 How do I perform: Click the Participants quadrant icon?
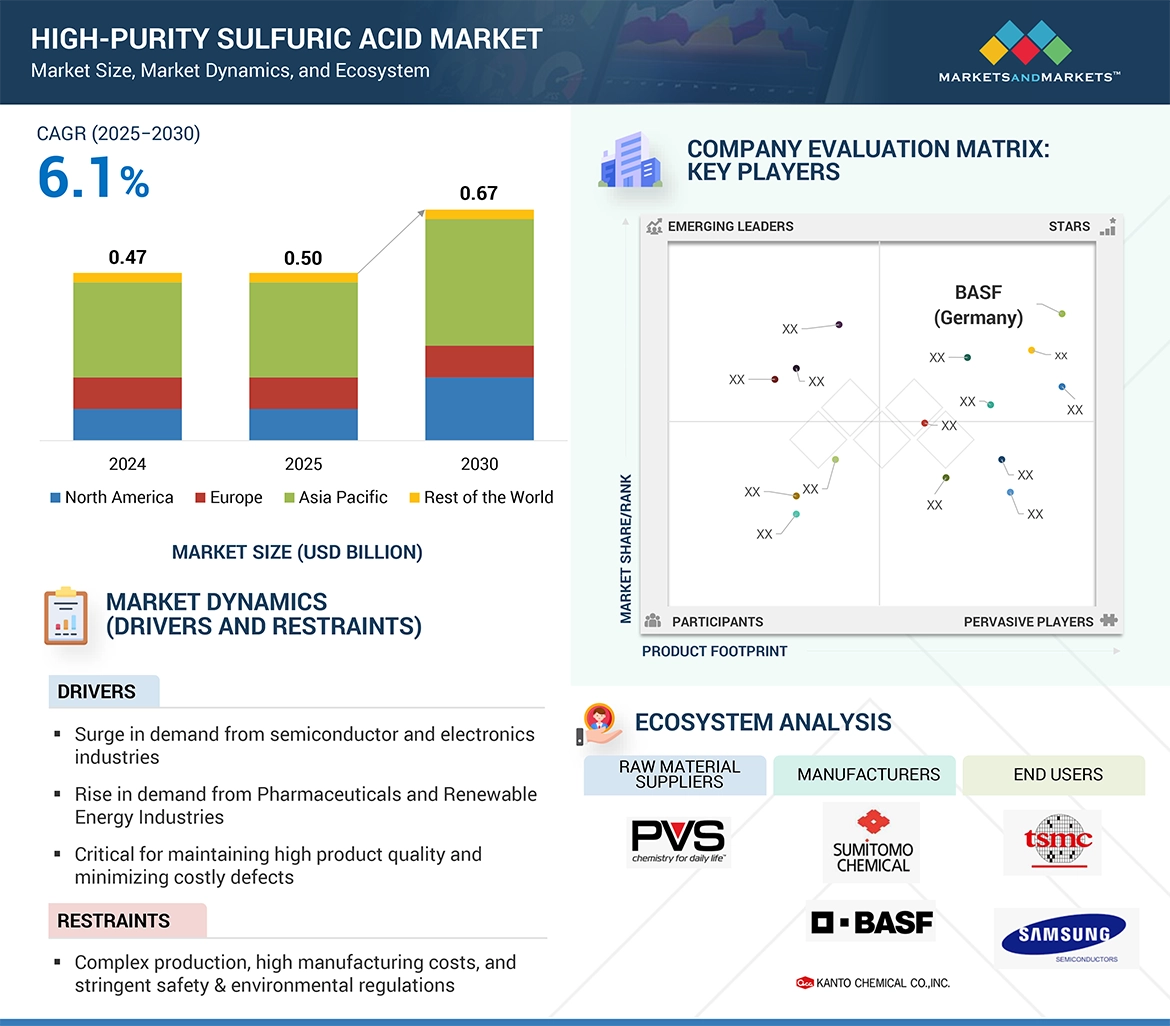coord(654,621)
